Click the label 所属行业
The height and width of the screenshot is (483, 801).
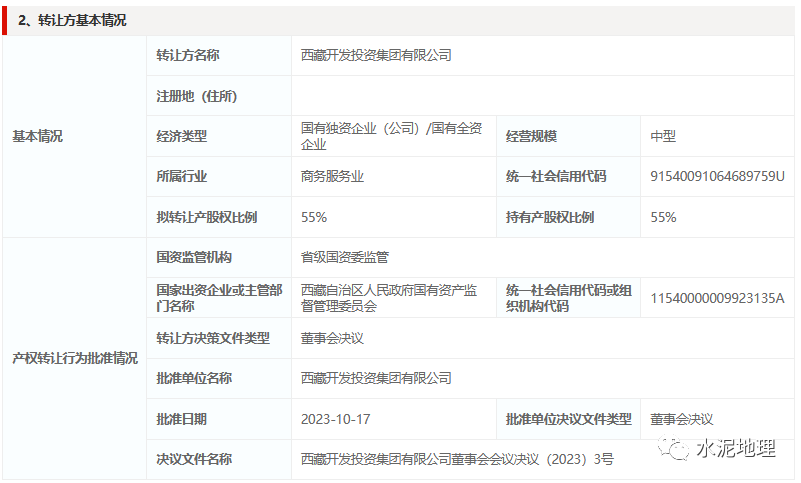point(181,177)
